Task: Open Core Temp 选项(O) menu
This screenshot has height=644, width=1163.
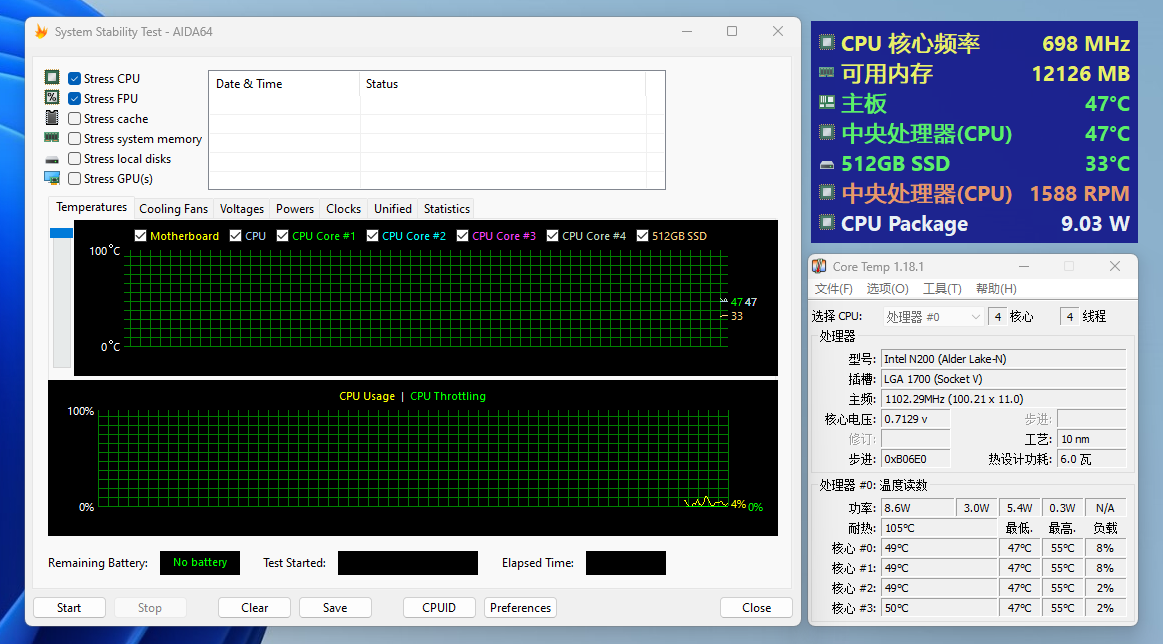Action: tap(888, 289)
